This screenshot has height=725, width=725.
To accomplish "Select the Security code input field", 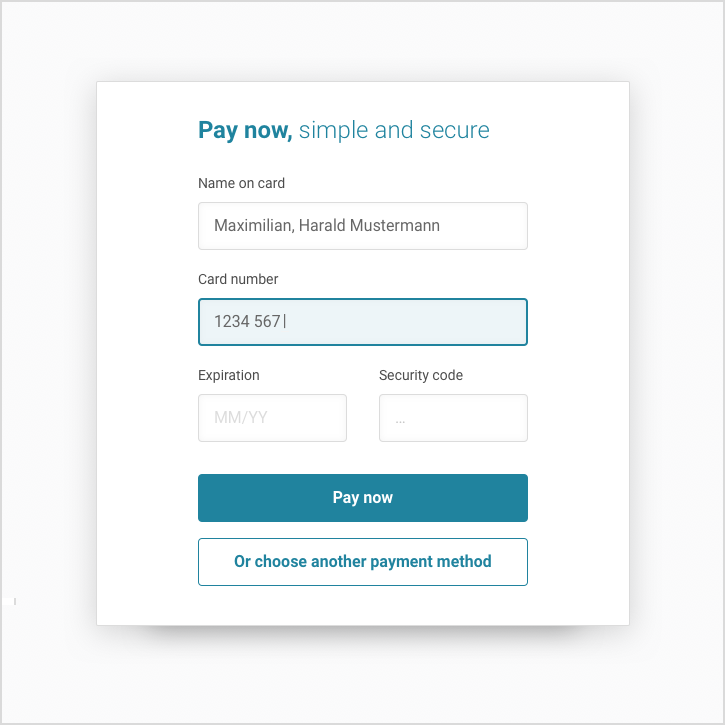I will [453, 418].
